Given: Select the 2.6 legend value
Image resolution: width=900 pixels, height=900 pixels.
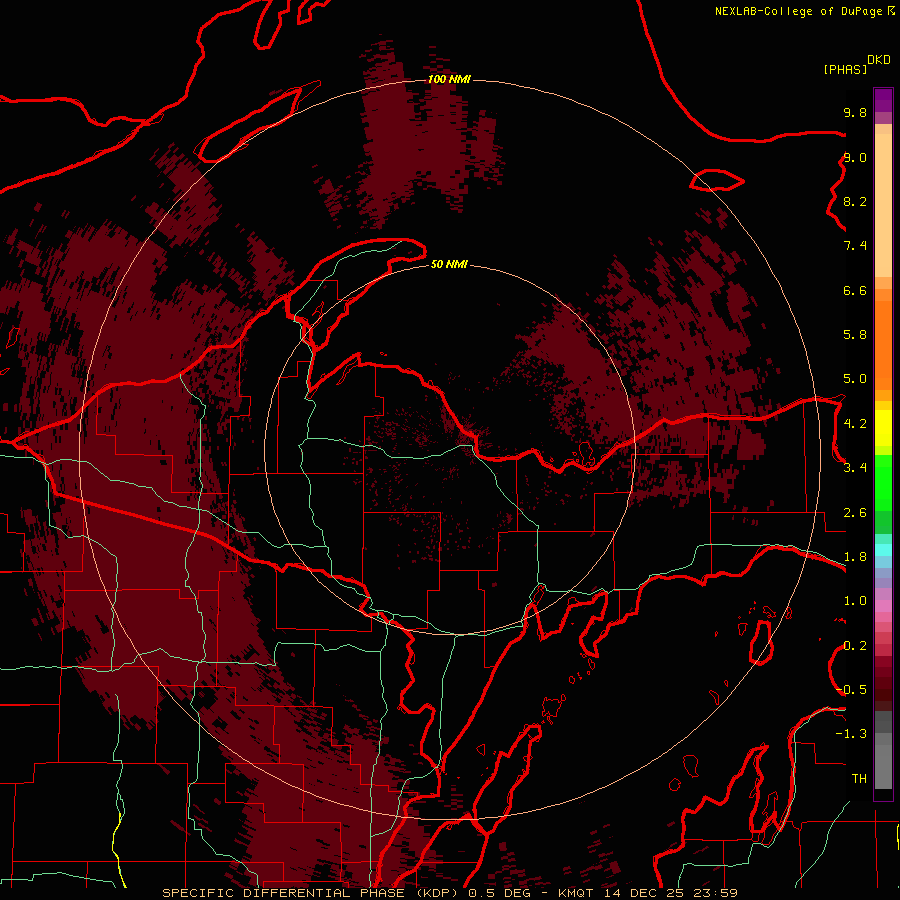Looking at the screenshot, I should [x=855, y=513].
